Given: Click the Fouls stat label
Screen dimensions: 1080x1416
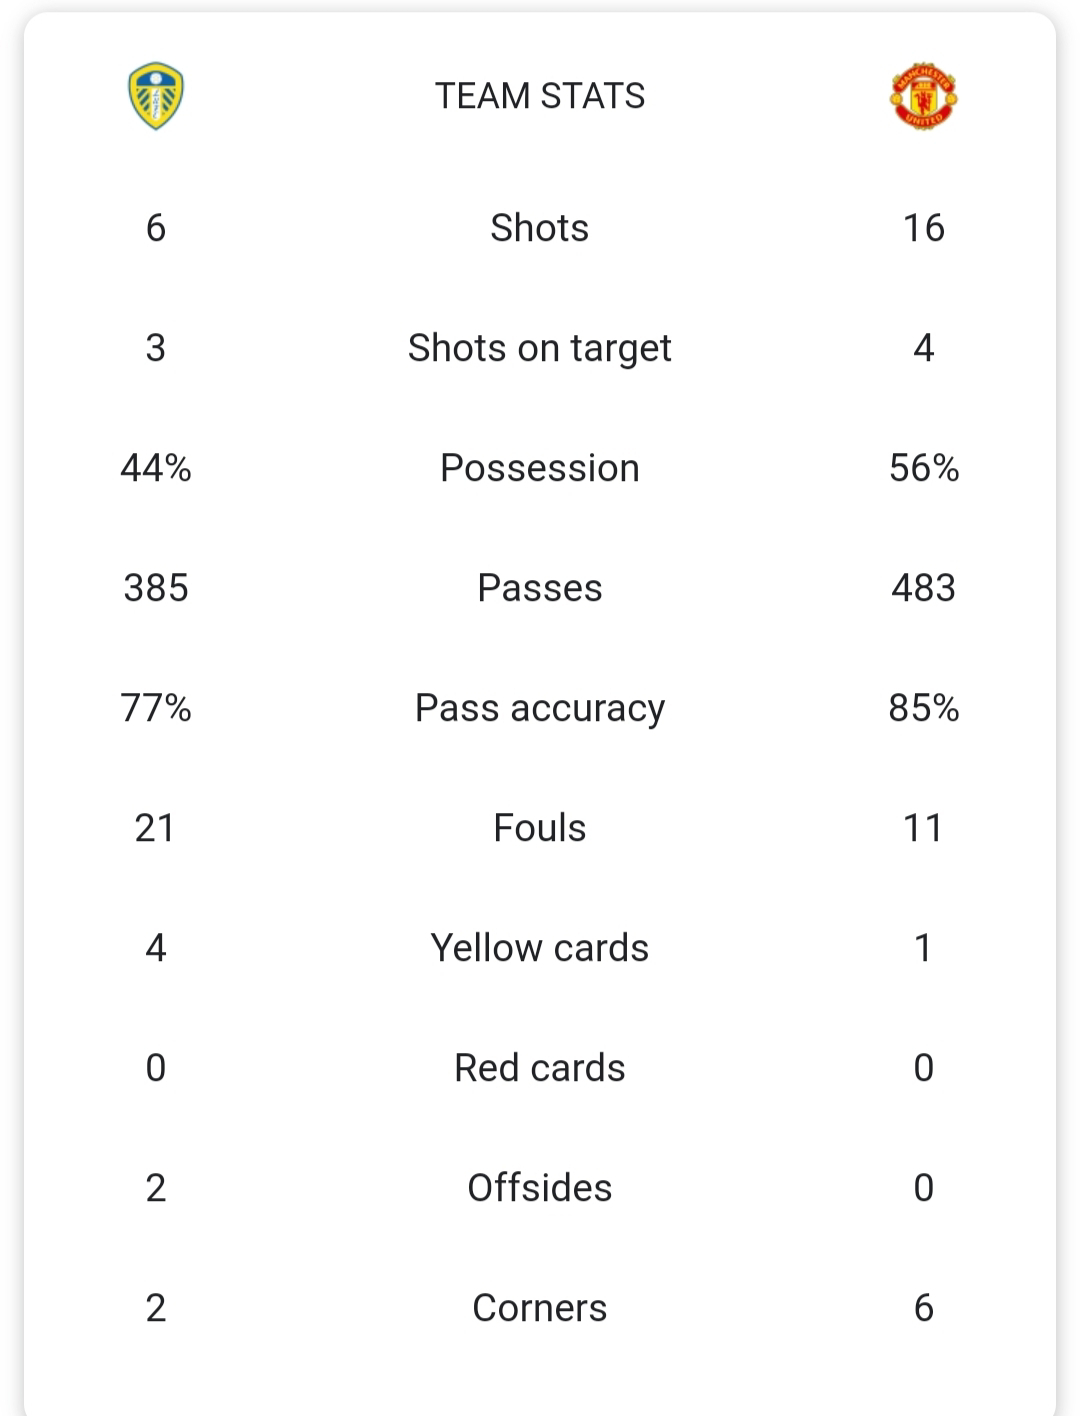Looking at the screenshot, I should (x=540, y=828).
